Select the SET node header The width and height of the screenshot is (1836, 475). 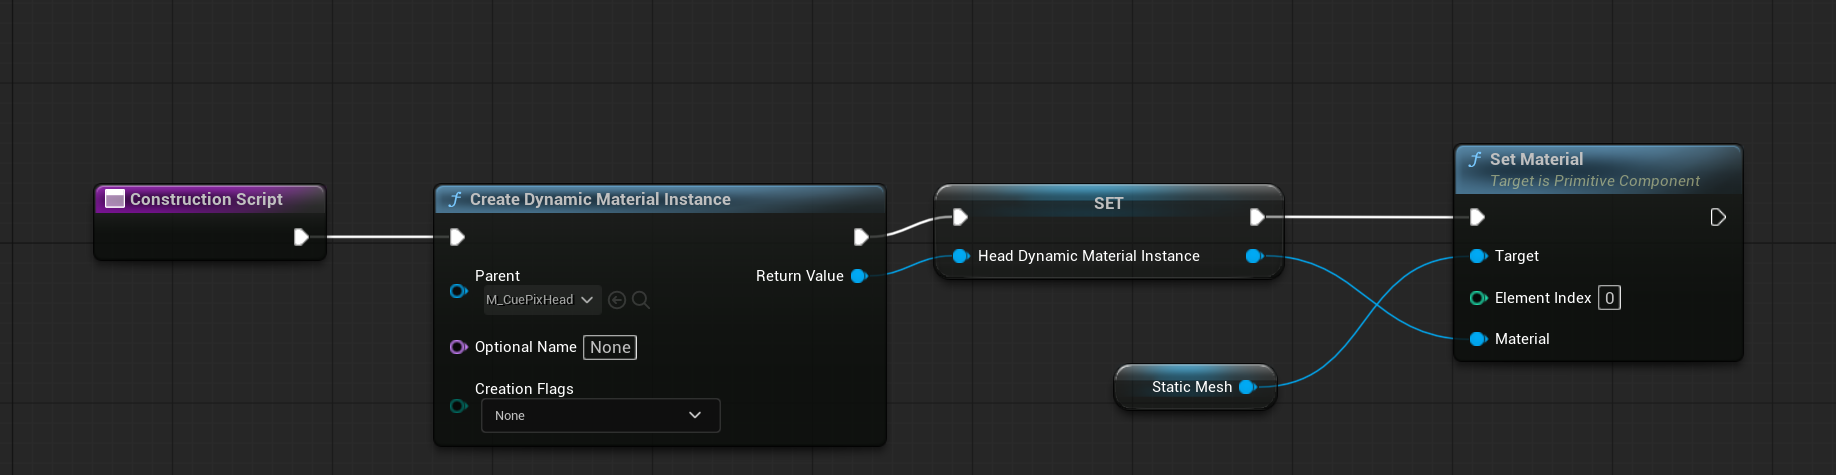[1108, 203]
